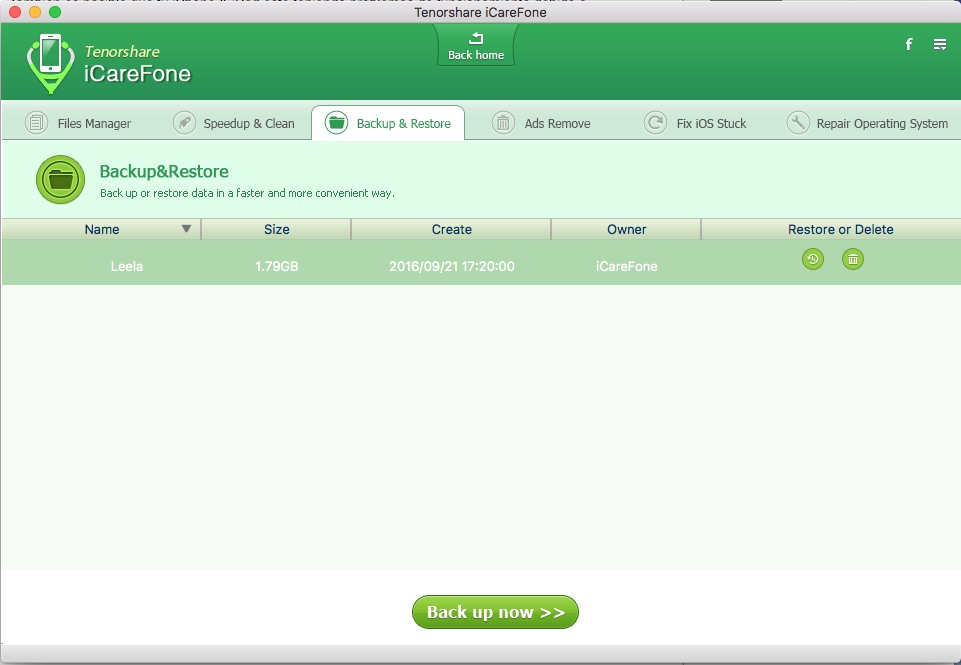Click the 1.79GB size cell

(x=276, y=266)
